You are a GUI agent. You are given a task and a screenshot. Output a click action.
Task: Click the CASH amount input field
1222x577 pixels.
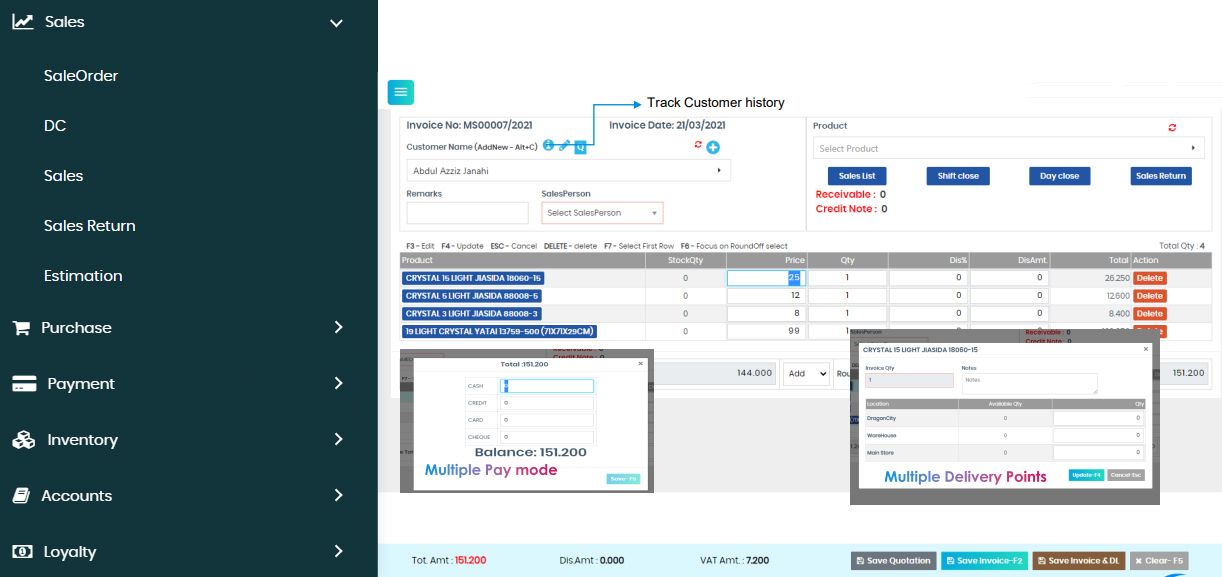coord(546,385)
